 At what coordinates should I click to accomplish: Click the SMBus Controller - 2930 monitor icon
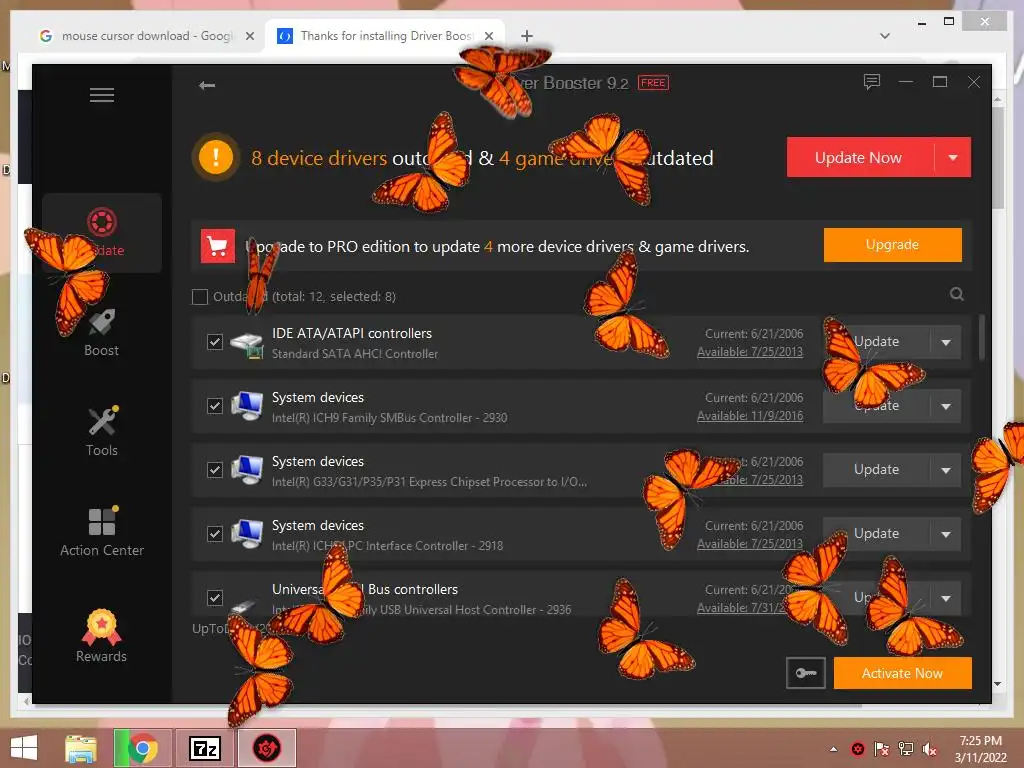click(x=247, y=406)
